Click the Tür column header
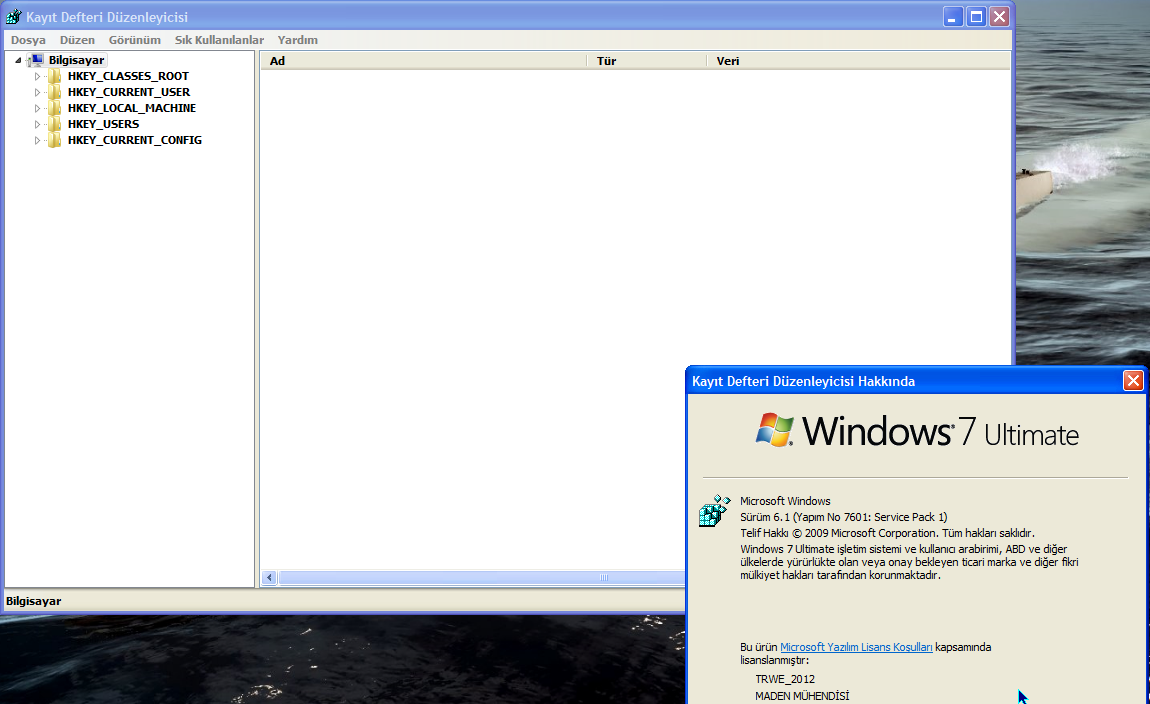The height and width of the screenshot is (704, 1150). (x=647, y=61)
